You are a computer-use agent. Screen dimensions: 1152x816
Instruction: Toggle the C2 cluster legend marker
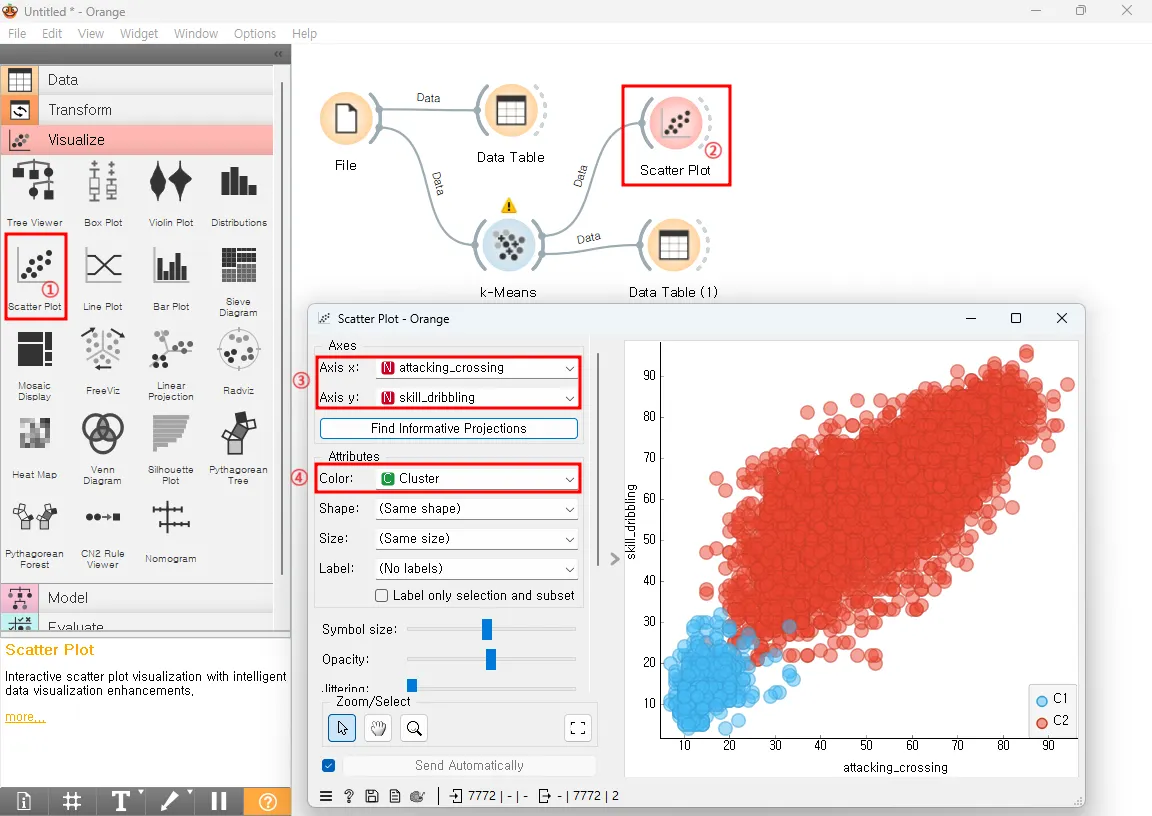coord(1042,722)
